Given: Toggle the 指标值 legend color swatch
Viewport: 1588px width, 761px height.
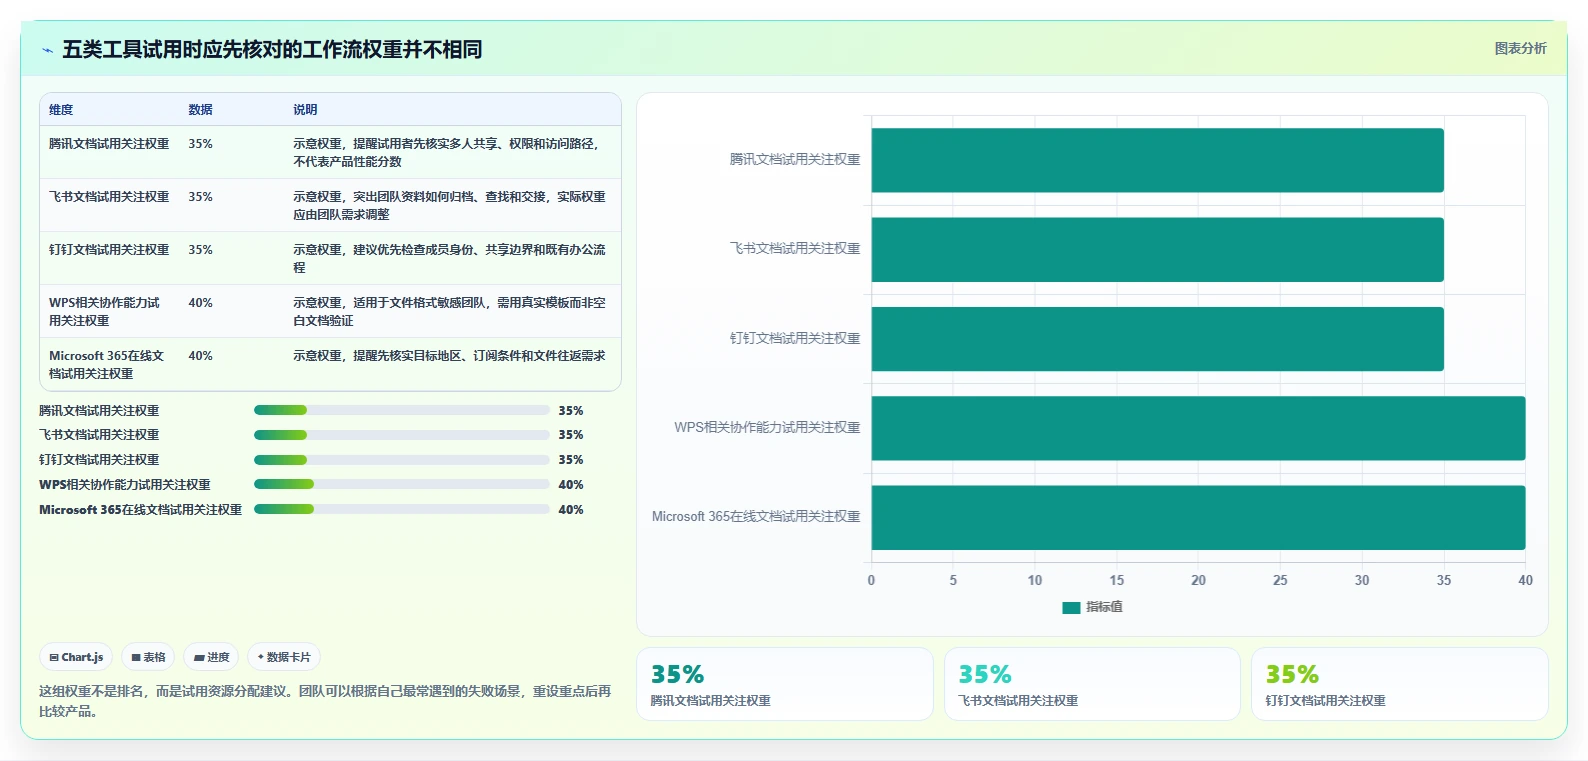Looking at the screenshot, I should [1071, 607].
